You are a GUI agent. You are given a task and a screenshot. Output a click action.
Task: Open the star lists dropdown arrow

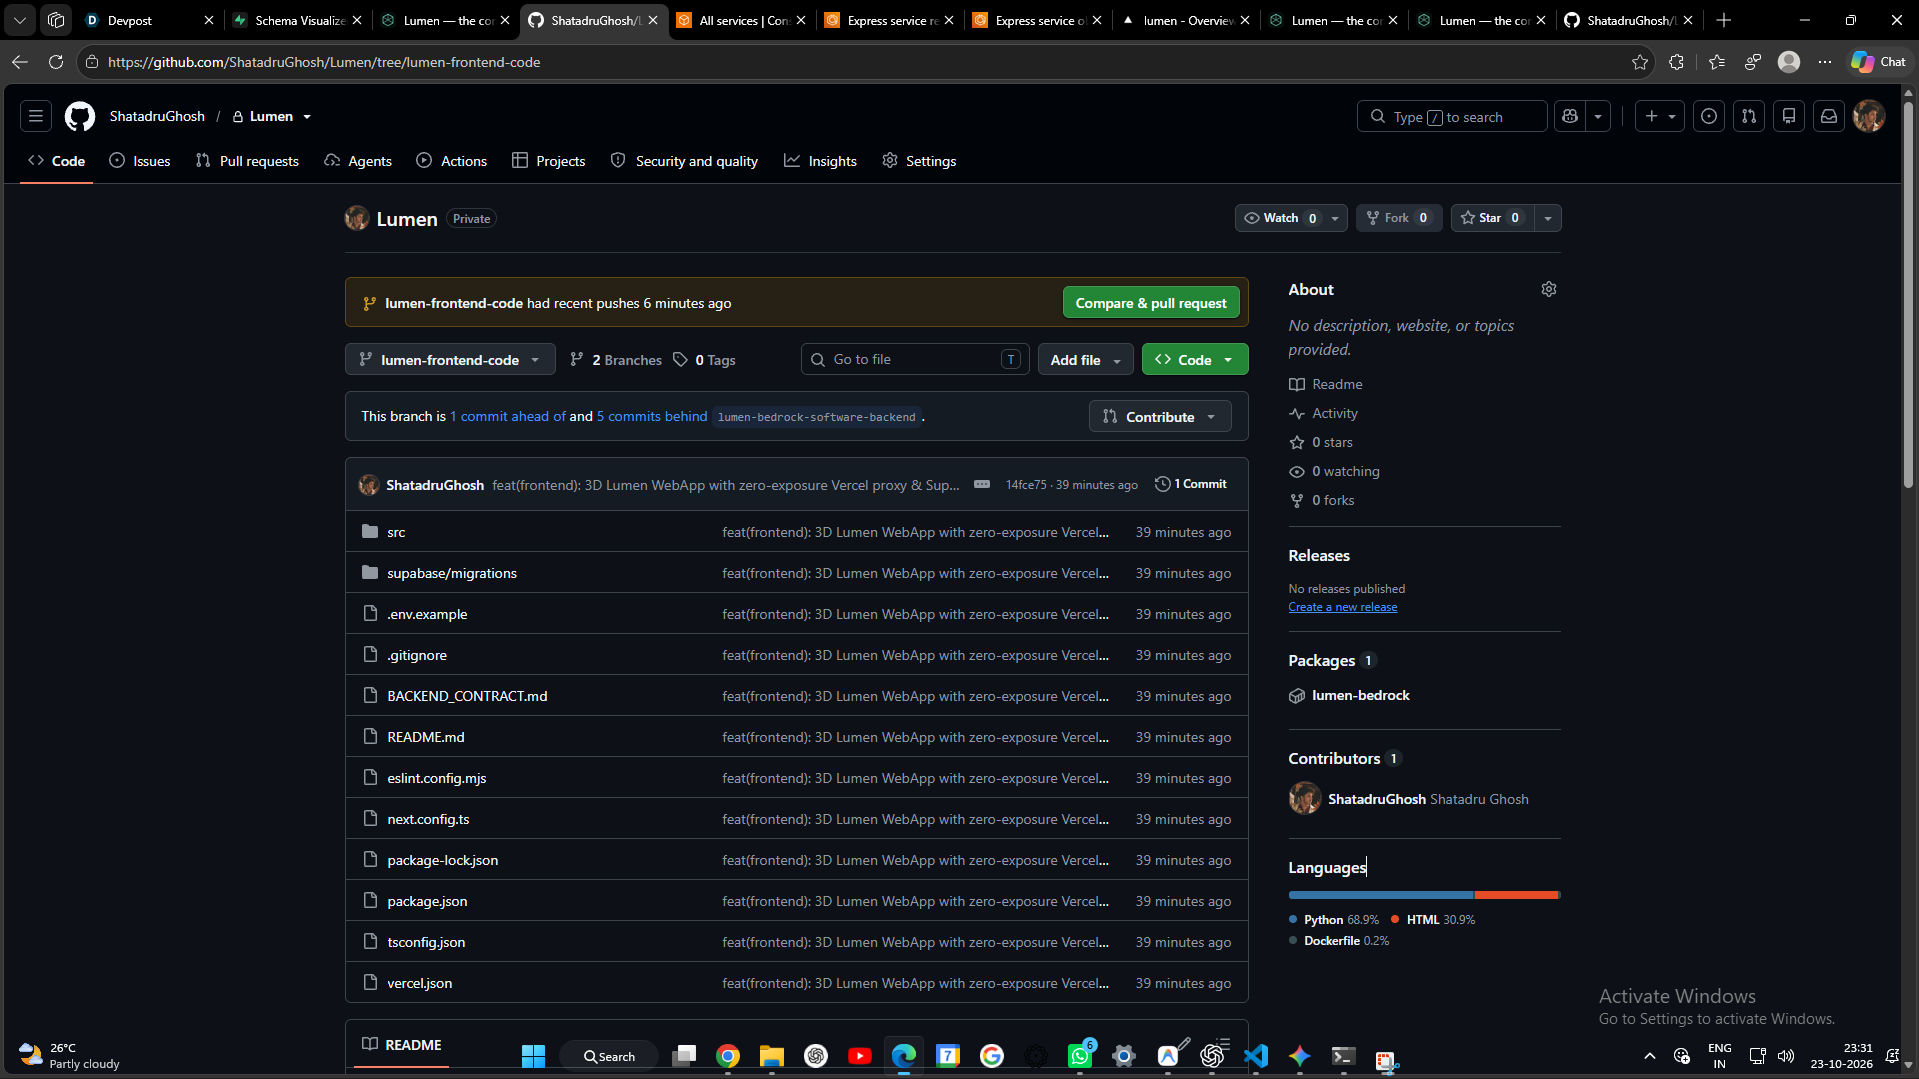[1547, 218]
